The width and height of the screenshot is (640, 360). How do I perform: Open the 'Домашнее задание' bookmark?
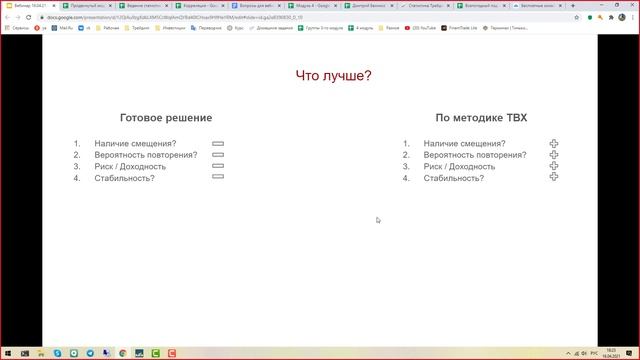271,28
